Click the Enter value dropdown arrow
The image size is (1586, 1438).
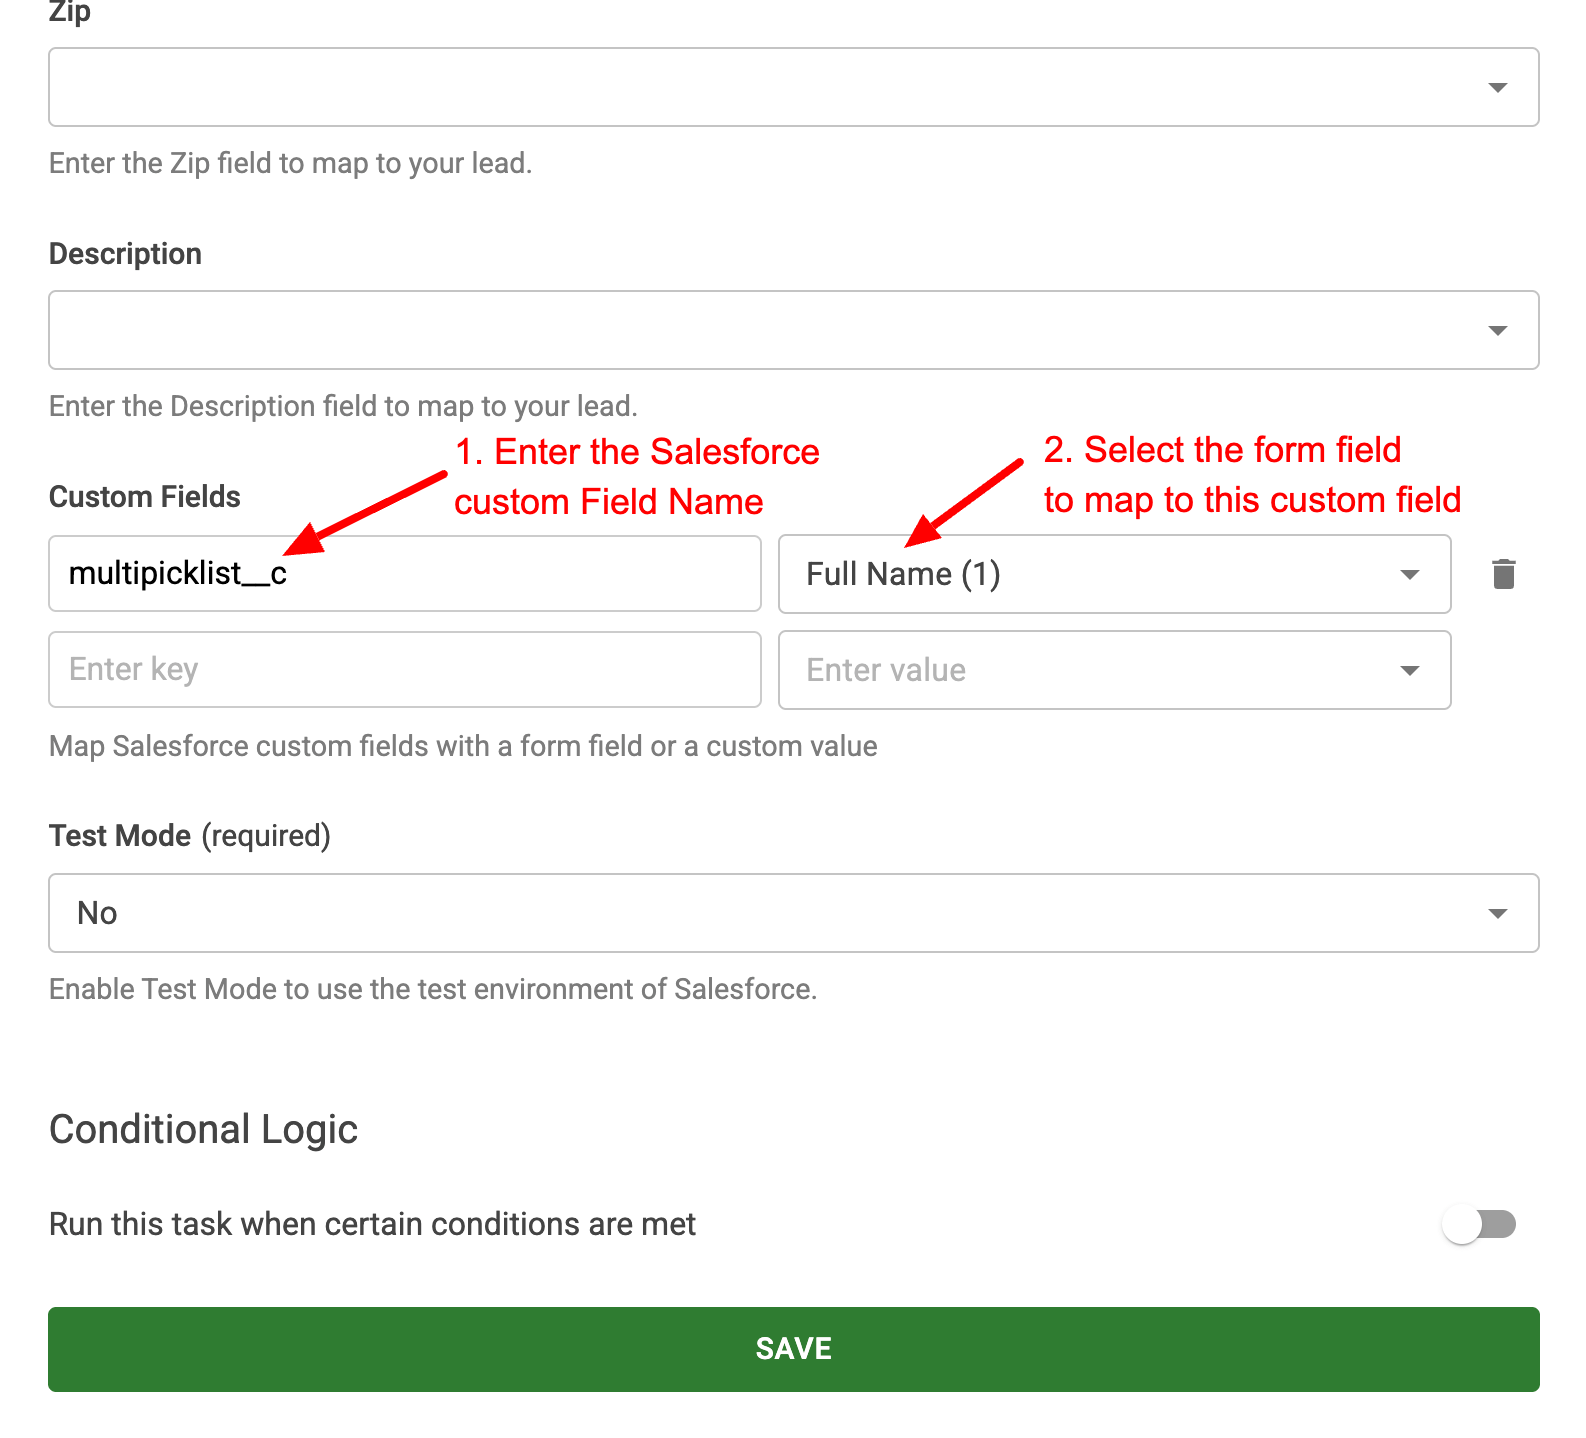tap(1409, 671)
